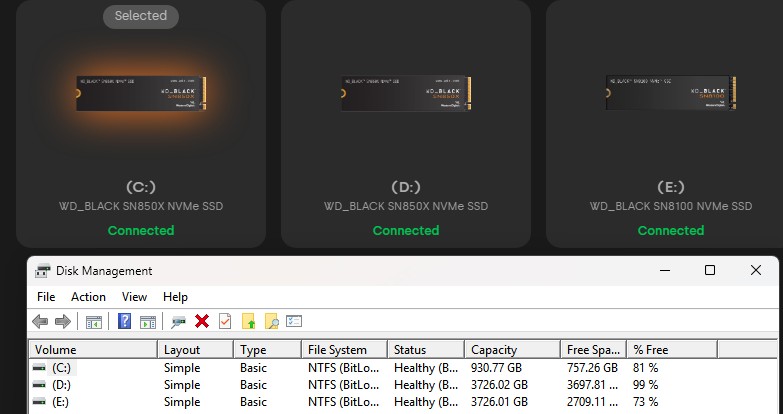783x414 pixels.
Task: Maximize the Disk Management window
Action: point(710,270)
